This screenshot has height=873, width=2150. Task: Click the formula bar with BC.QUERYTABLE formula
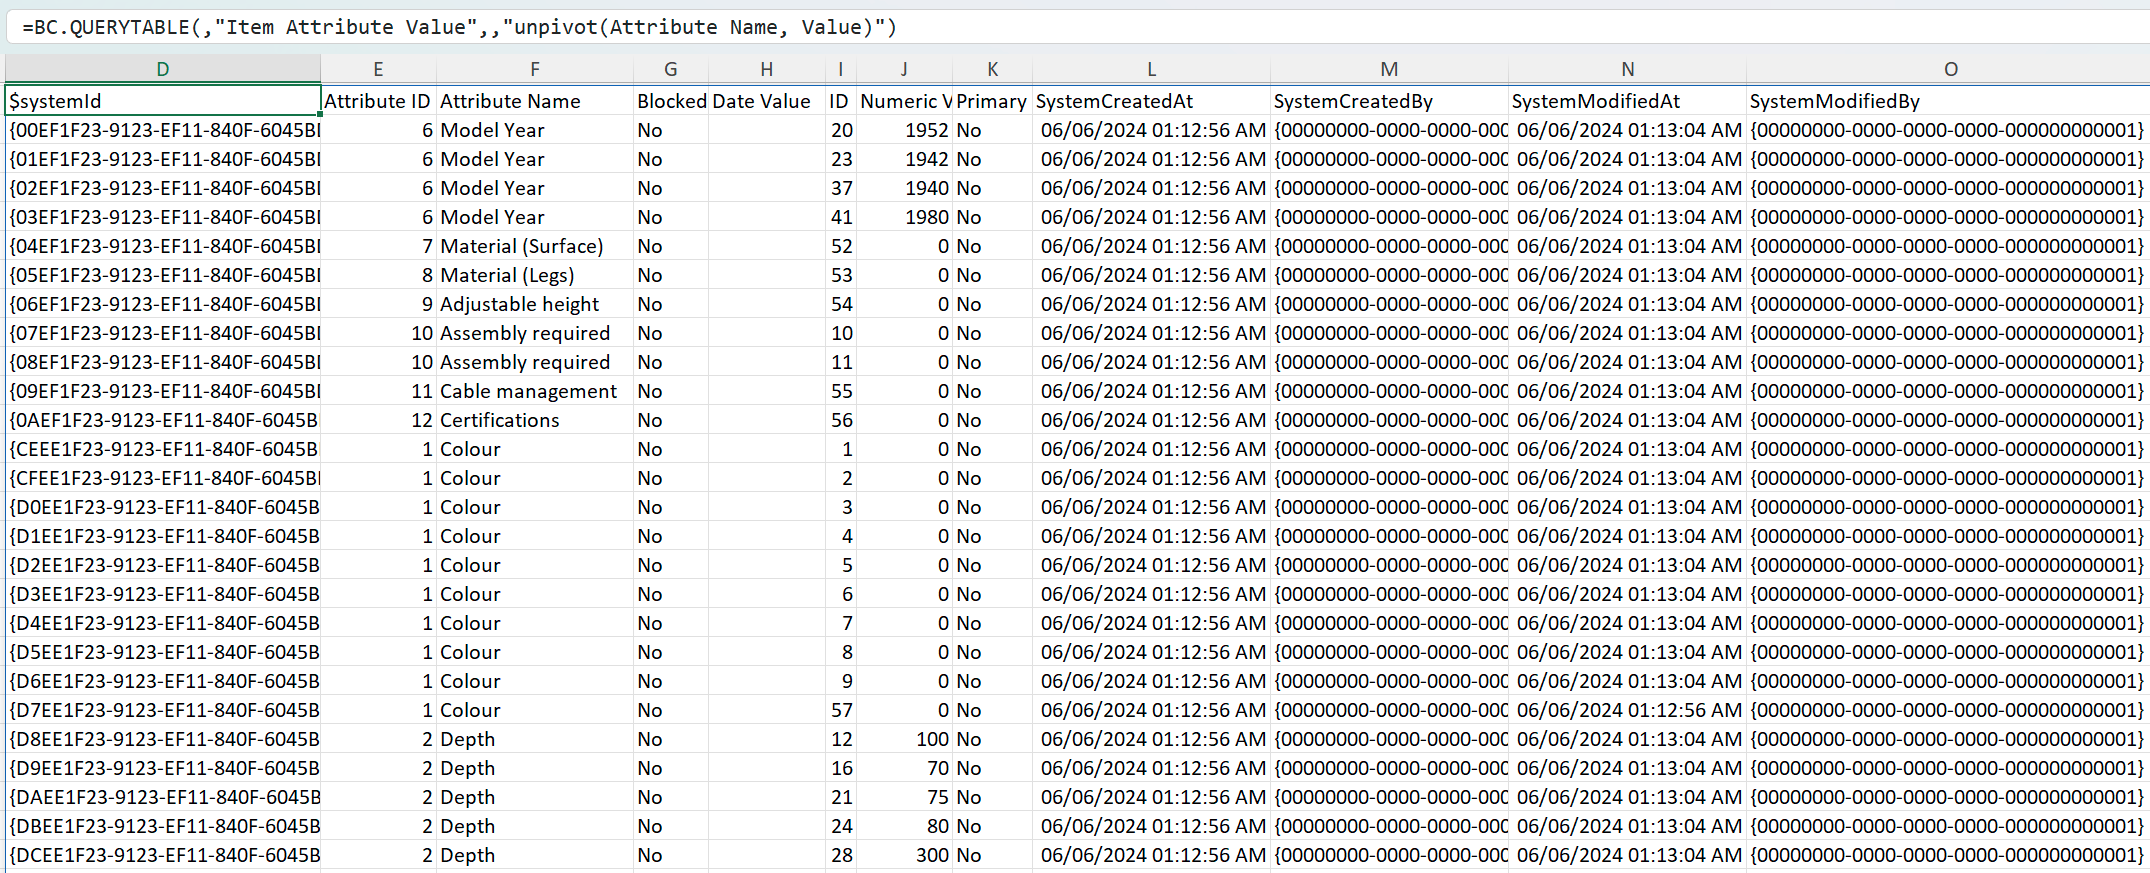pos(1078,27)
